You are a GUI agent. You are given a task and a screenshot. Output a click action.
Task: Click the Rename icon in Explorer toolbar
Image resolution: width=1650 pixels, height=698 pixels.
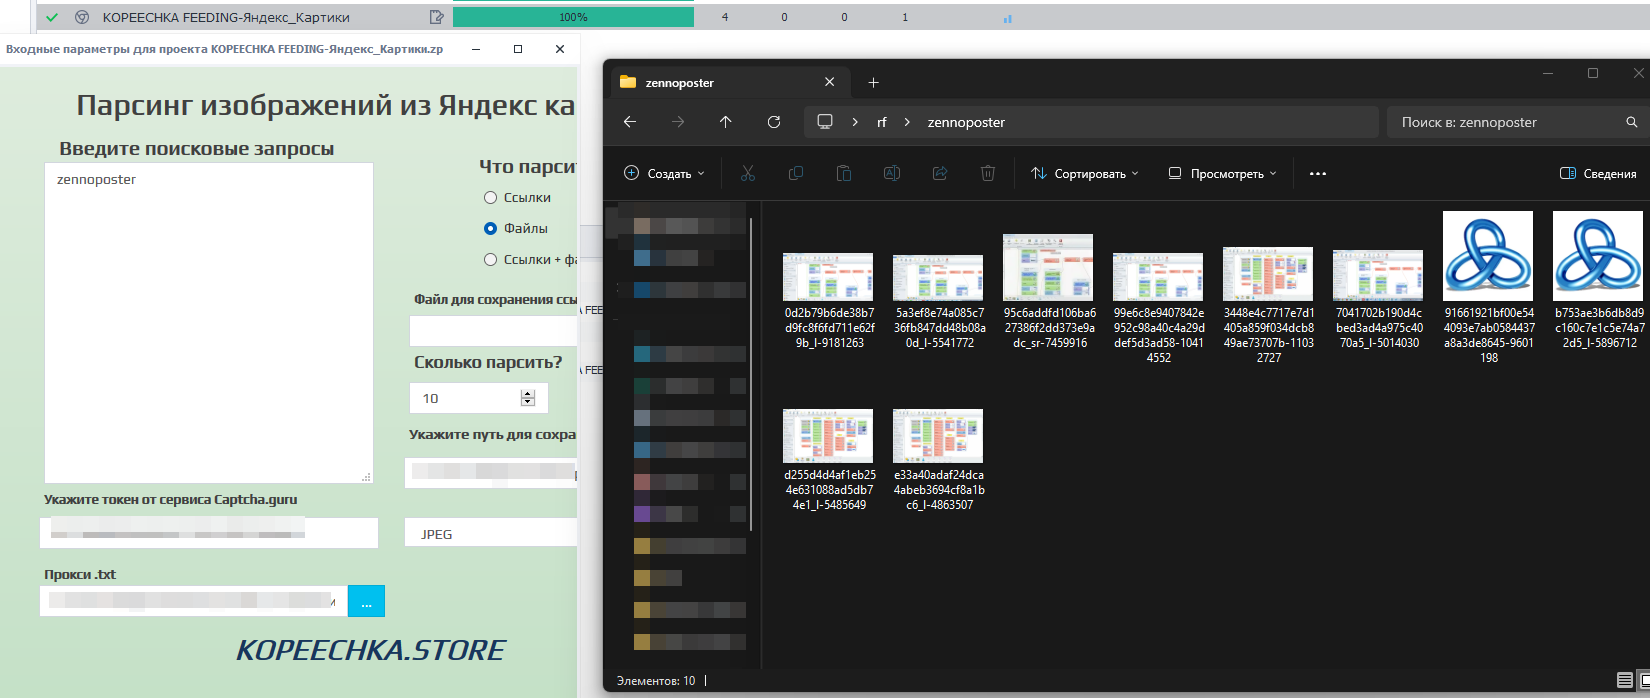(891, 173)
